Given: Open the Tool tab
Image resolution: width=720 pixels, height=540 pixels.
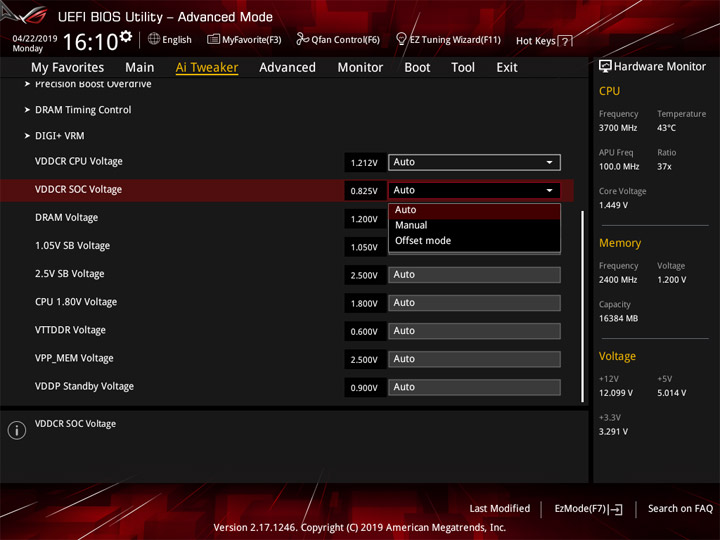Looking at the screenshot, I should (463, 68).
